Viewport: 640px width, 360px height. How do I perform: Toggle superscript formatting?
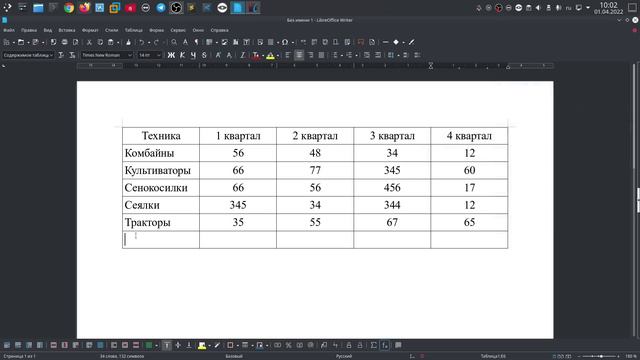click(218, 55)
